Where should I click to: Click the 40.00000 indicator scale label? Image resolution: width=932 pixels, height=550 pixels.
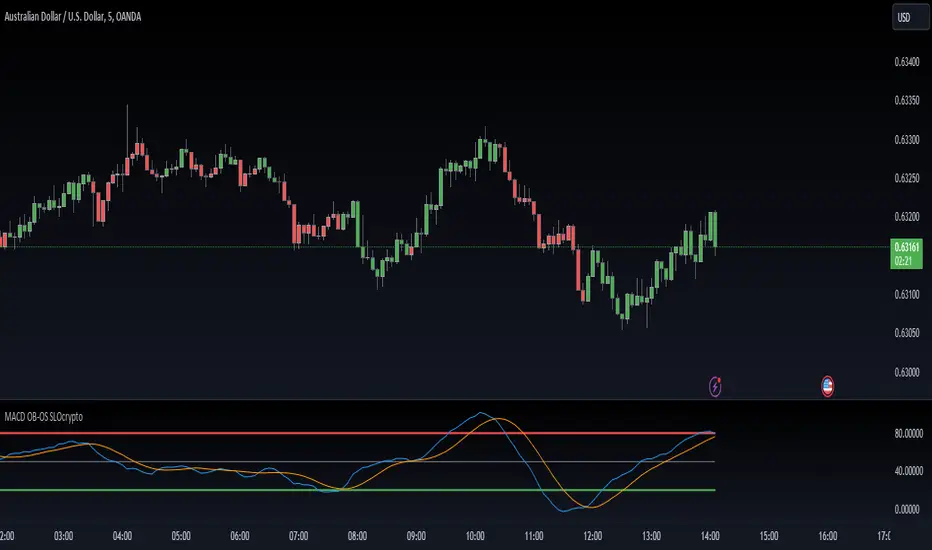(908, 472)
